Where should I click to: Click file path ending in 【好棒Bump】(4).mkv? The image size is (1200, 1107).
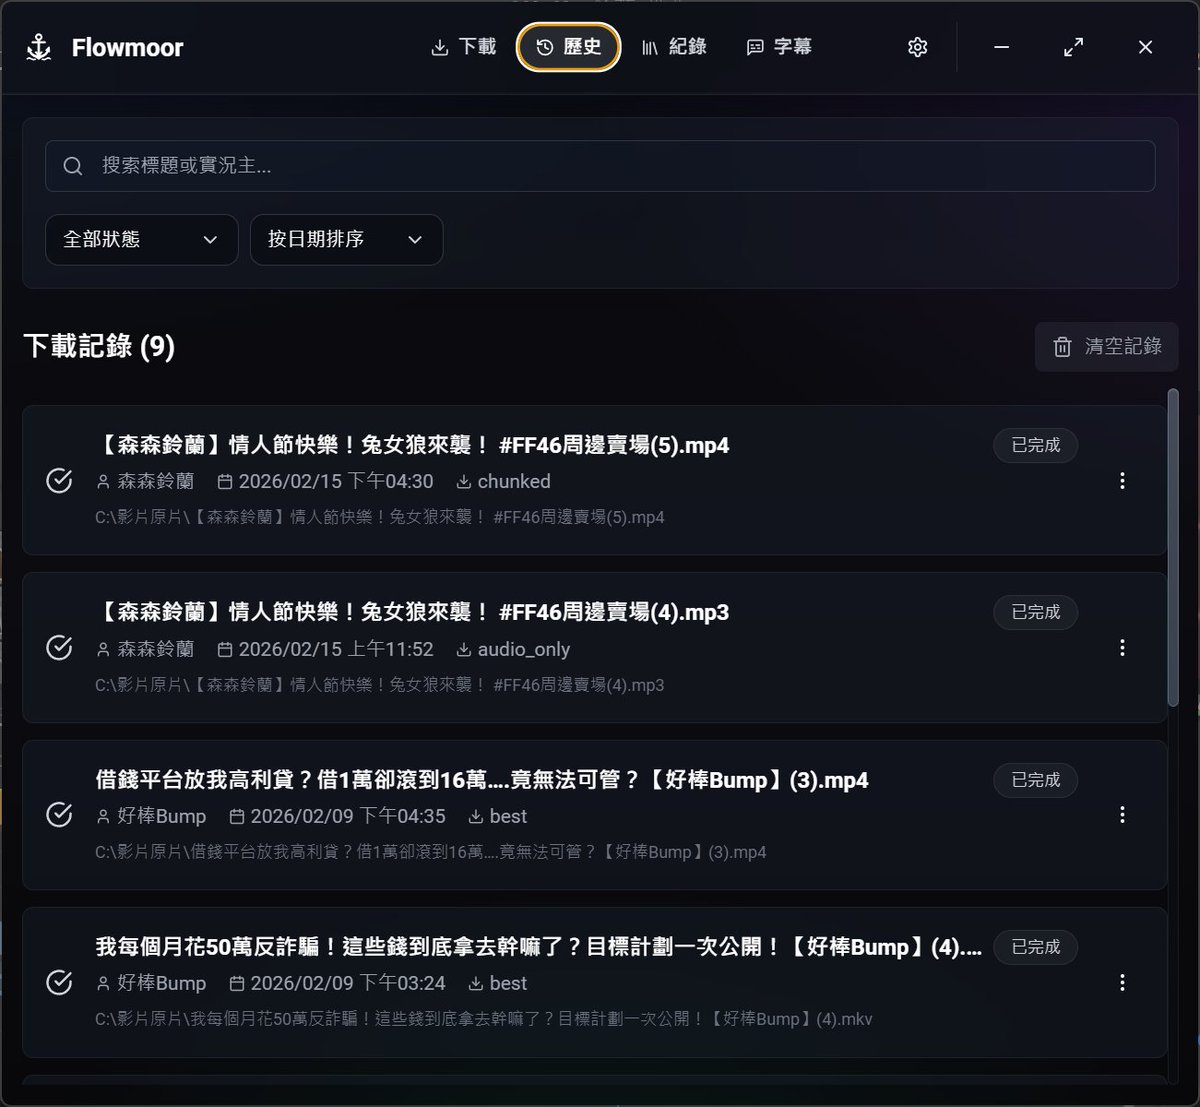(484, 1019)
